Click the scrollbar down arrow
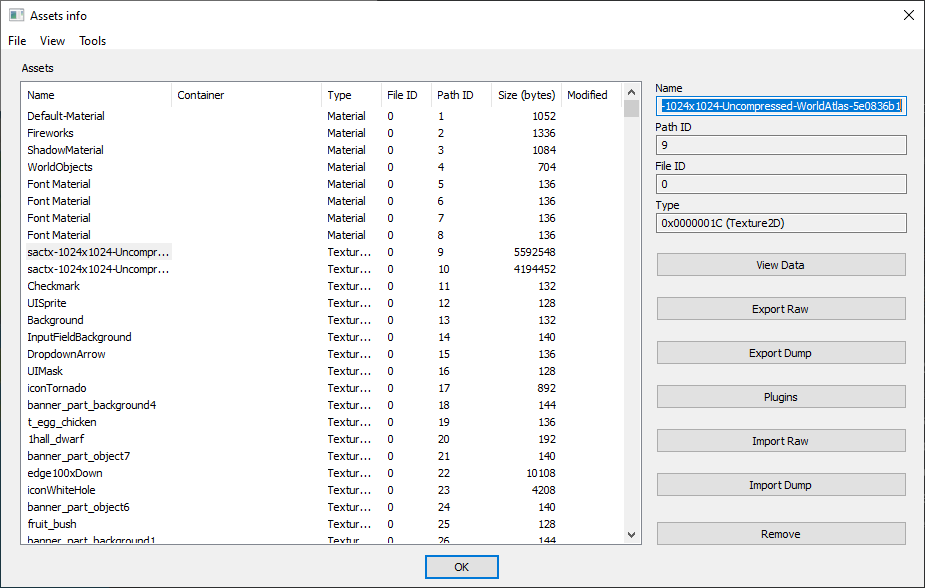925x588 pixels. coord(631,535)
